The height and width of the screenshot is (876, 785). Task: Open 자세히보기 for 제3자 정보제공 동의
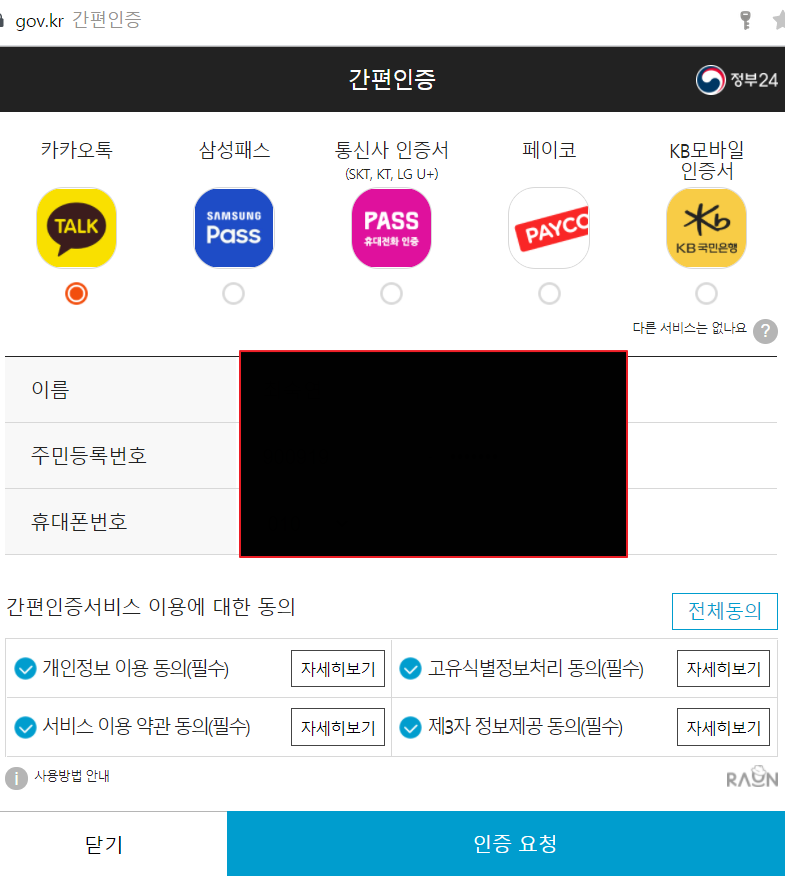click(x=724, y=727)
